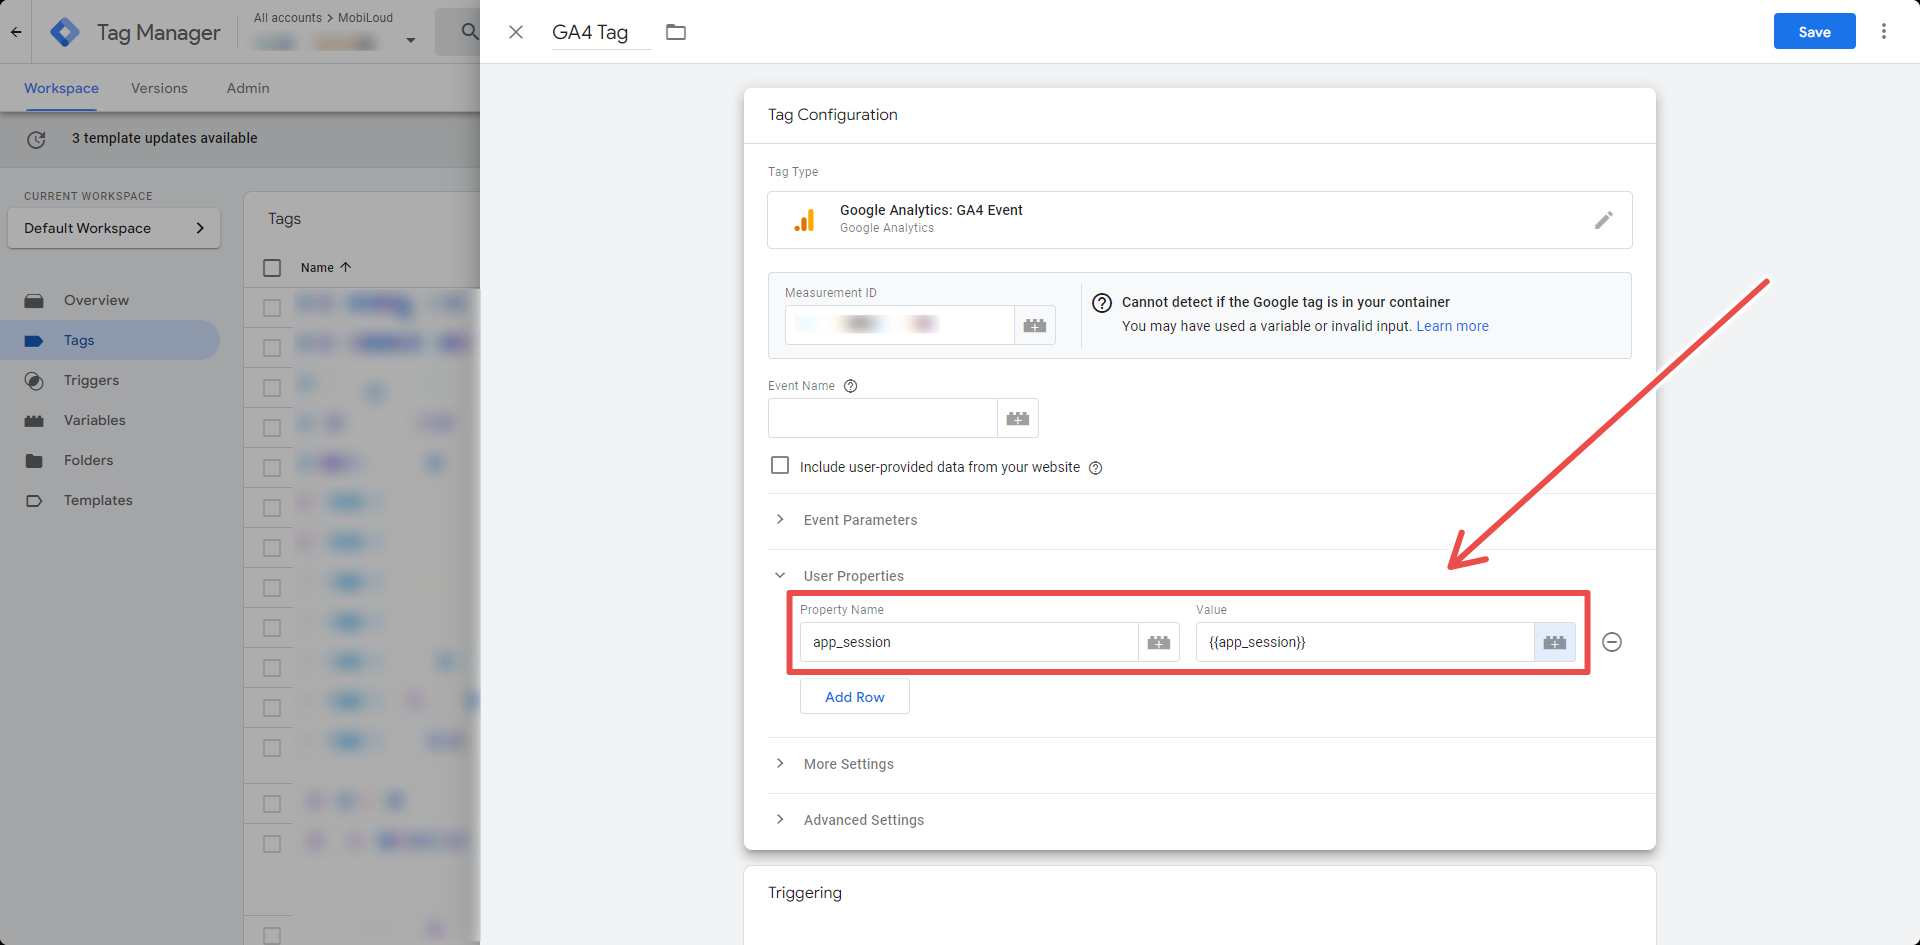Edit Property Name field app_session
This screenshot has height=945, width=1920.
click(x=969, y=642)
